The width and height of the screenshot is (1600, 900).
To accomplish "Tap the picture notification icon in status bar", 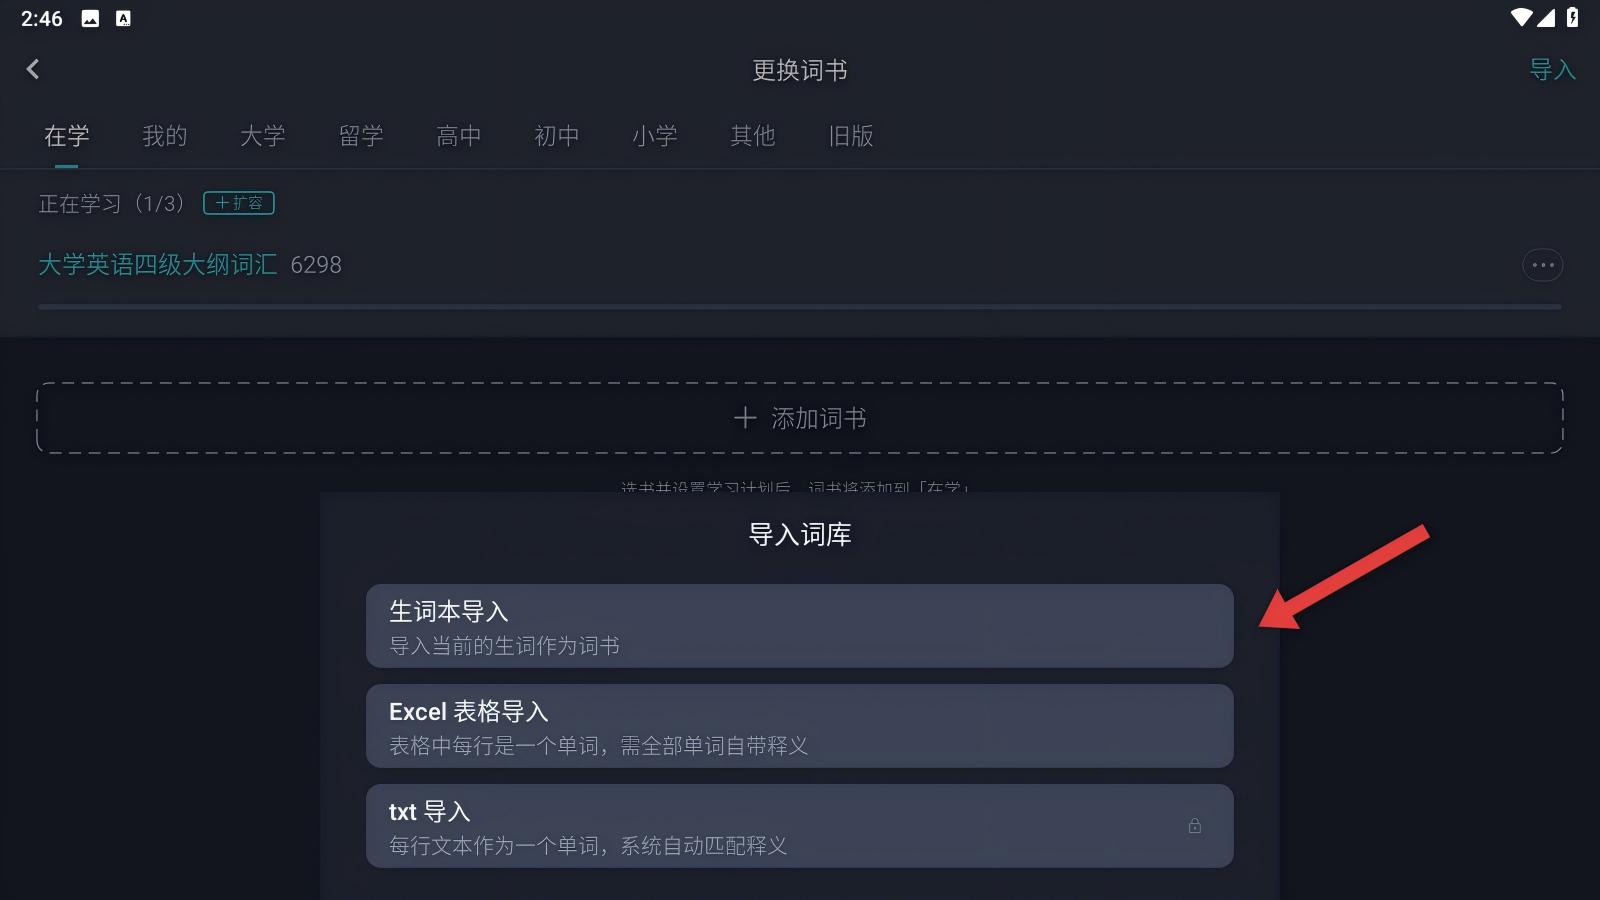I will [x=90, y=18].
